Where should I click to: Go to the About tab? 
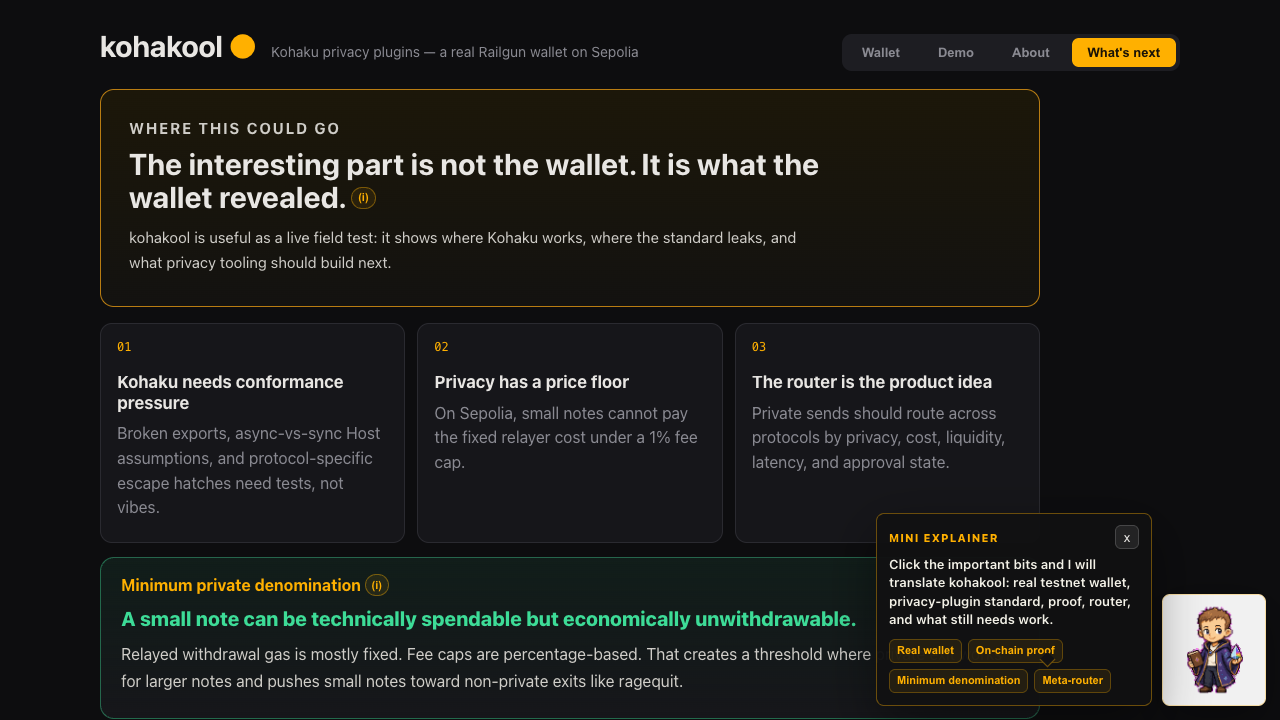(1031, 53)
